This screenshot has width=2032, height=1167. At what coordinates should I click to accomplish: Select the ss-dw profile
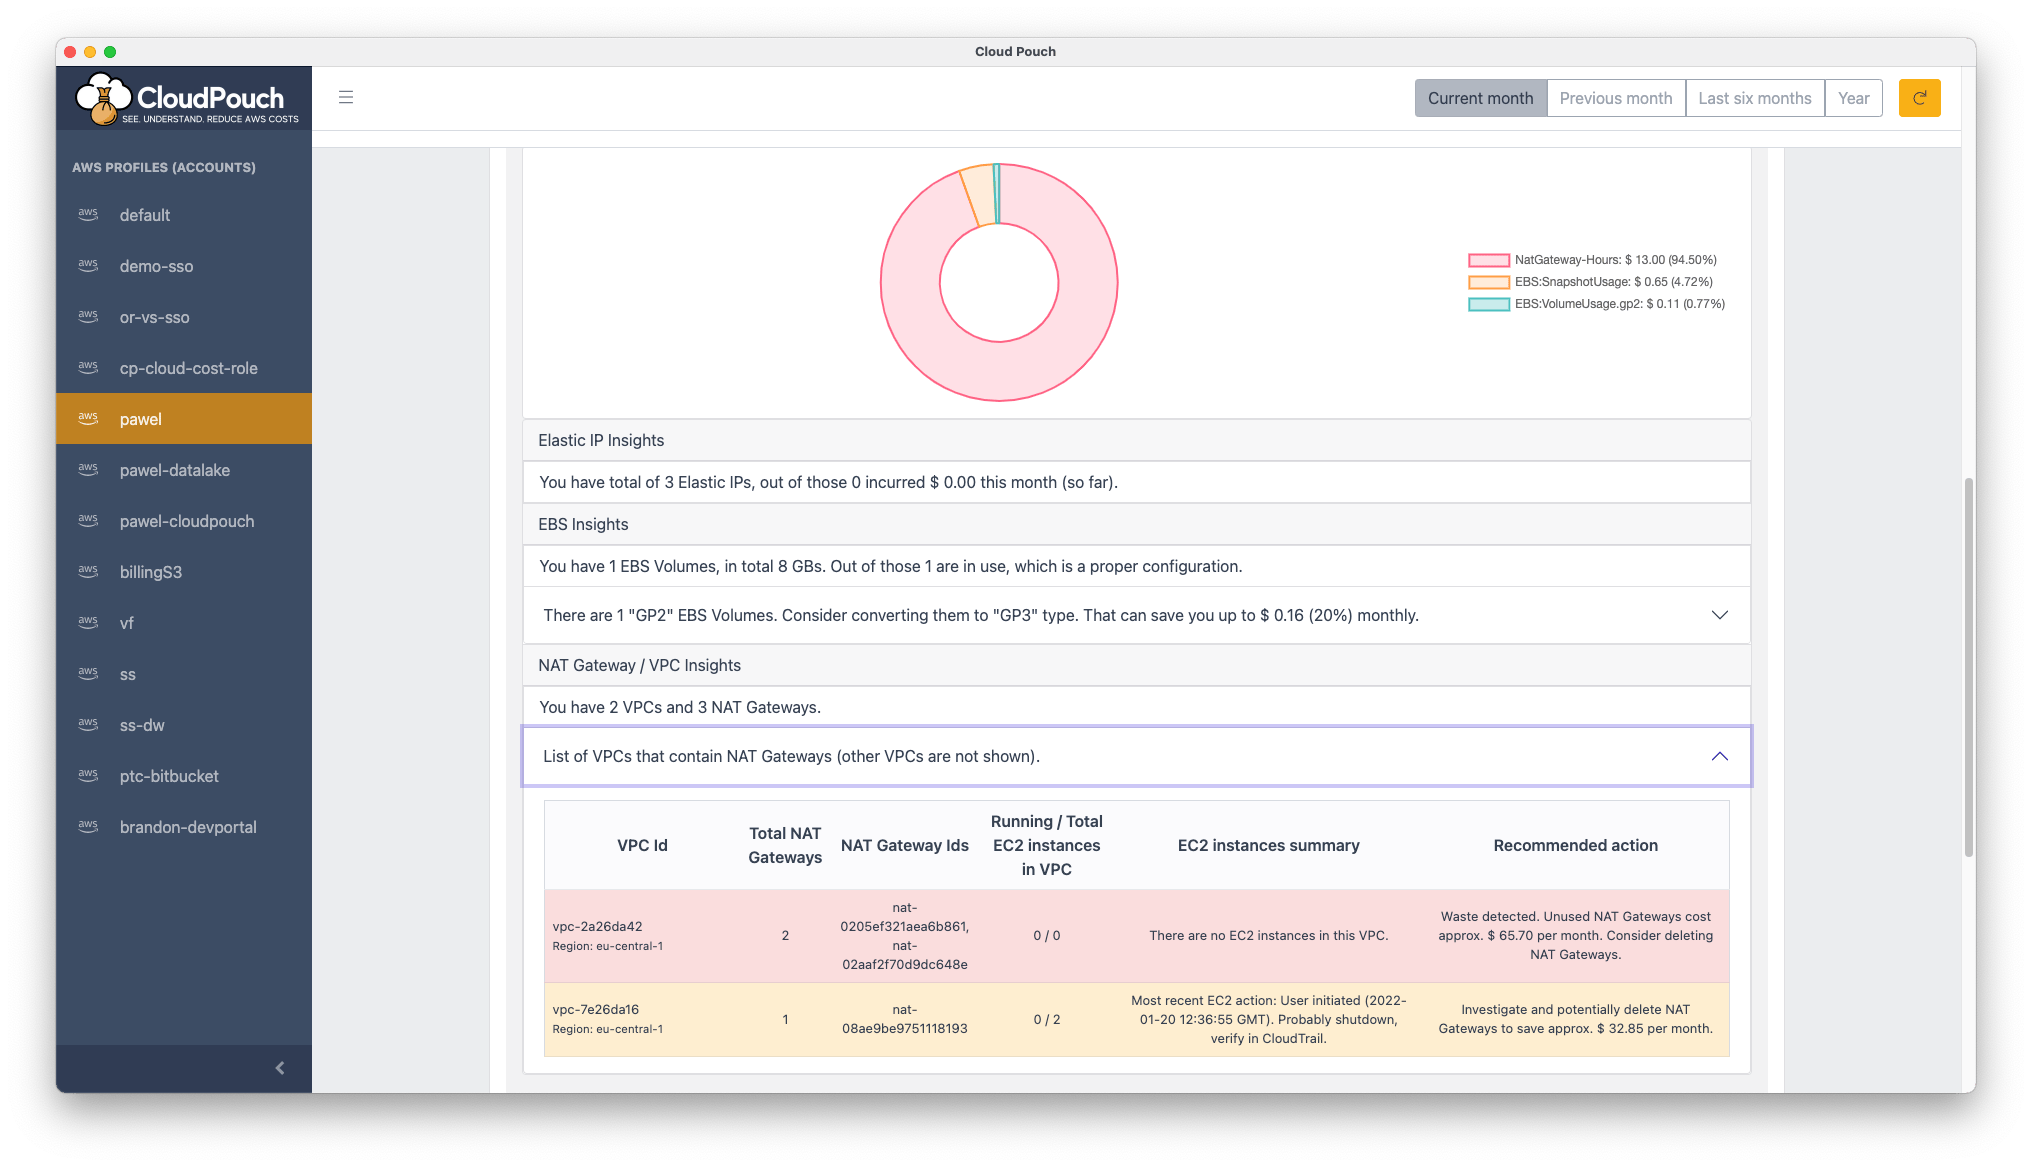pos(184,725)
